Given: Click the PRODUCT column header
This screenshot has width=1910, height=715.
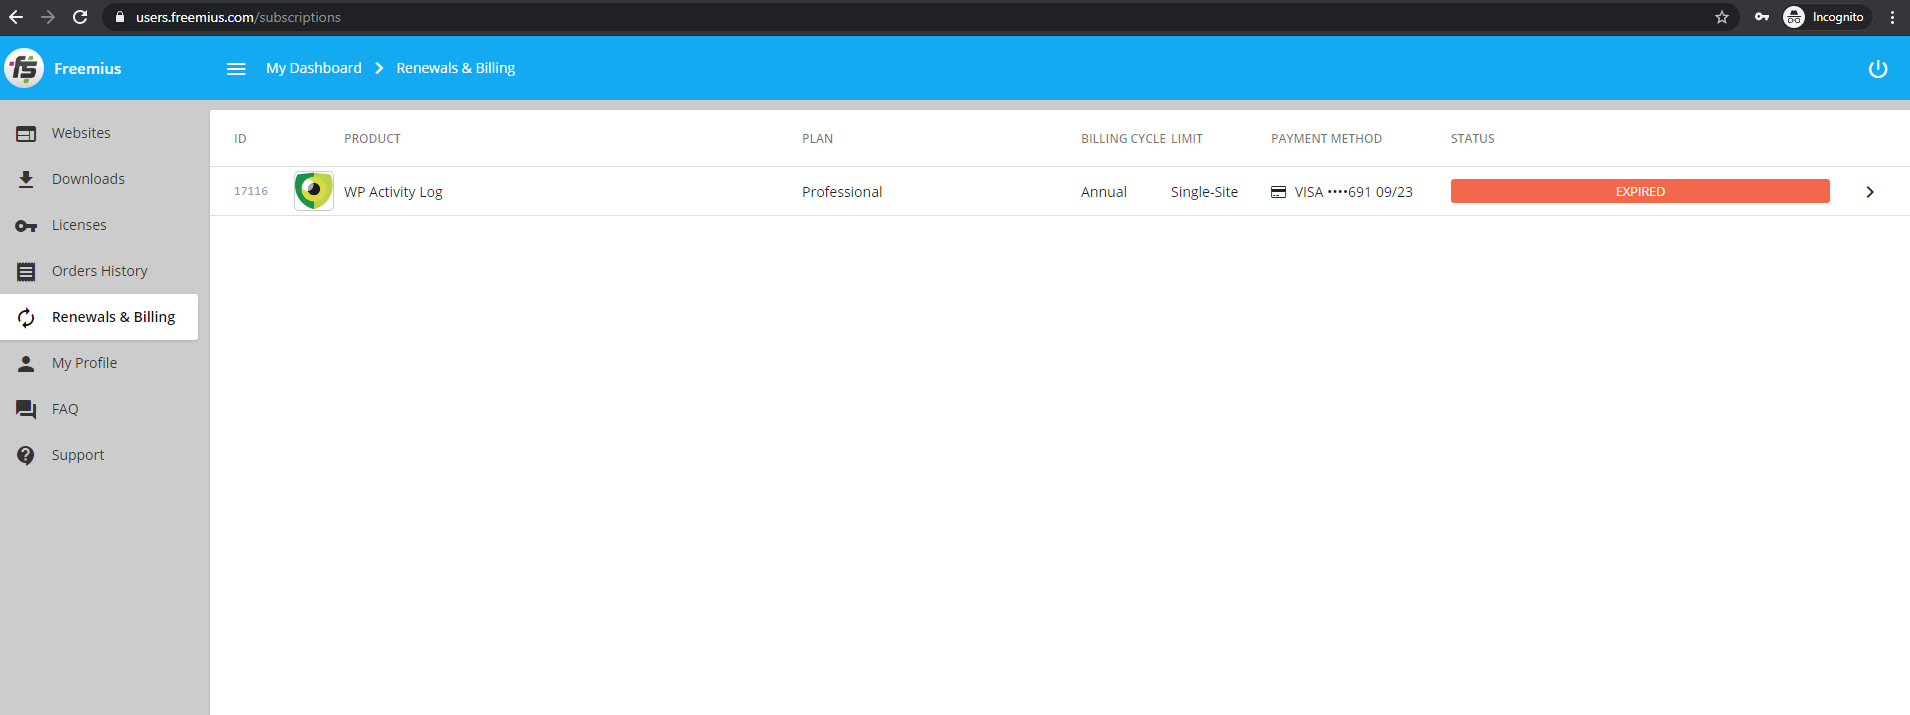Looking at the screenshot, I should tap(372, 139).
